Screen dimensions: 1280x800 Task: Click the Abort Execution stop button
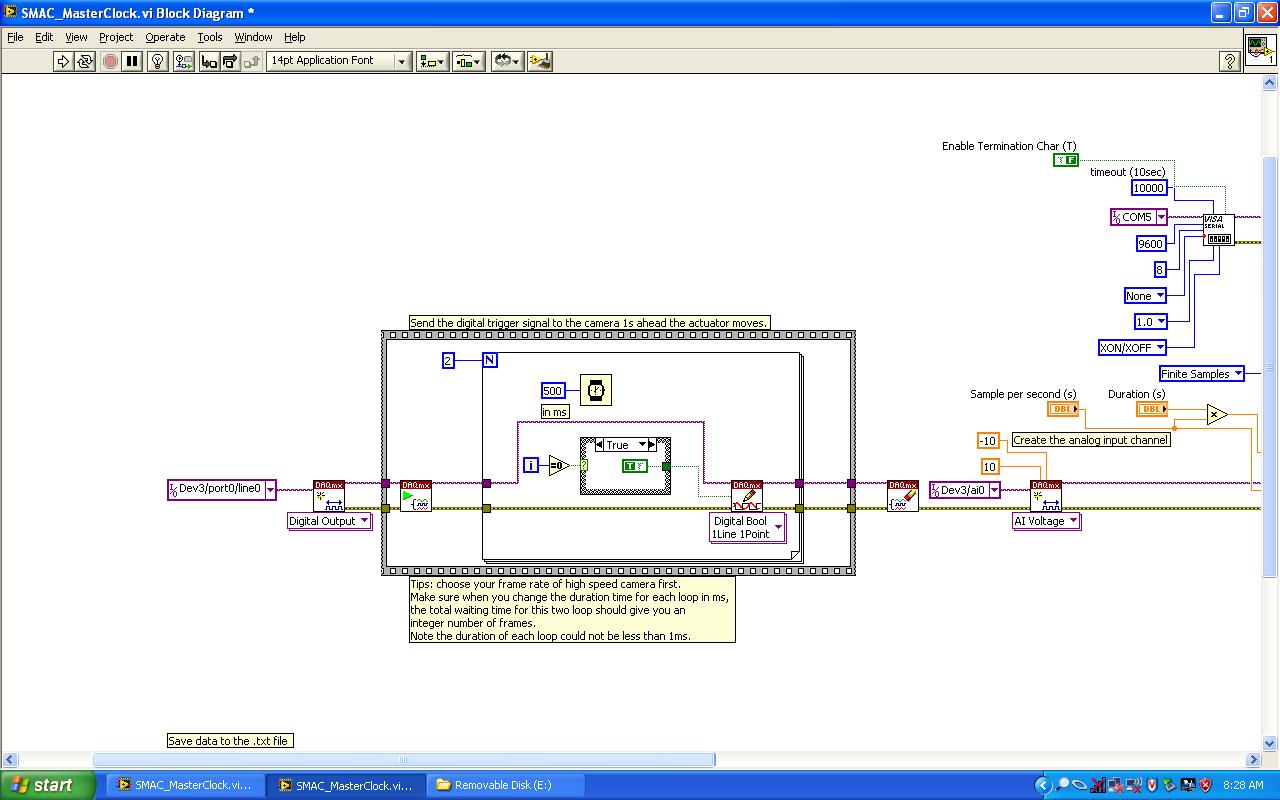[110, 61]
